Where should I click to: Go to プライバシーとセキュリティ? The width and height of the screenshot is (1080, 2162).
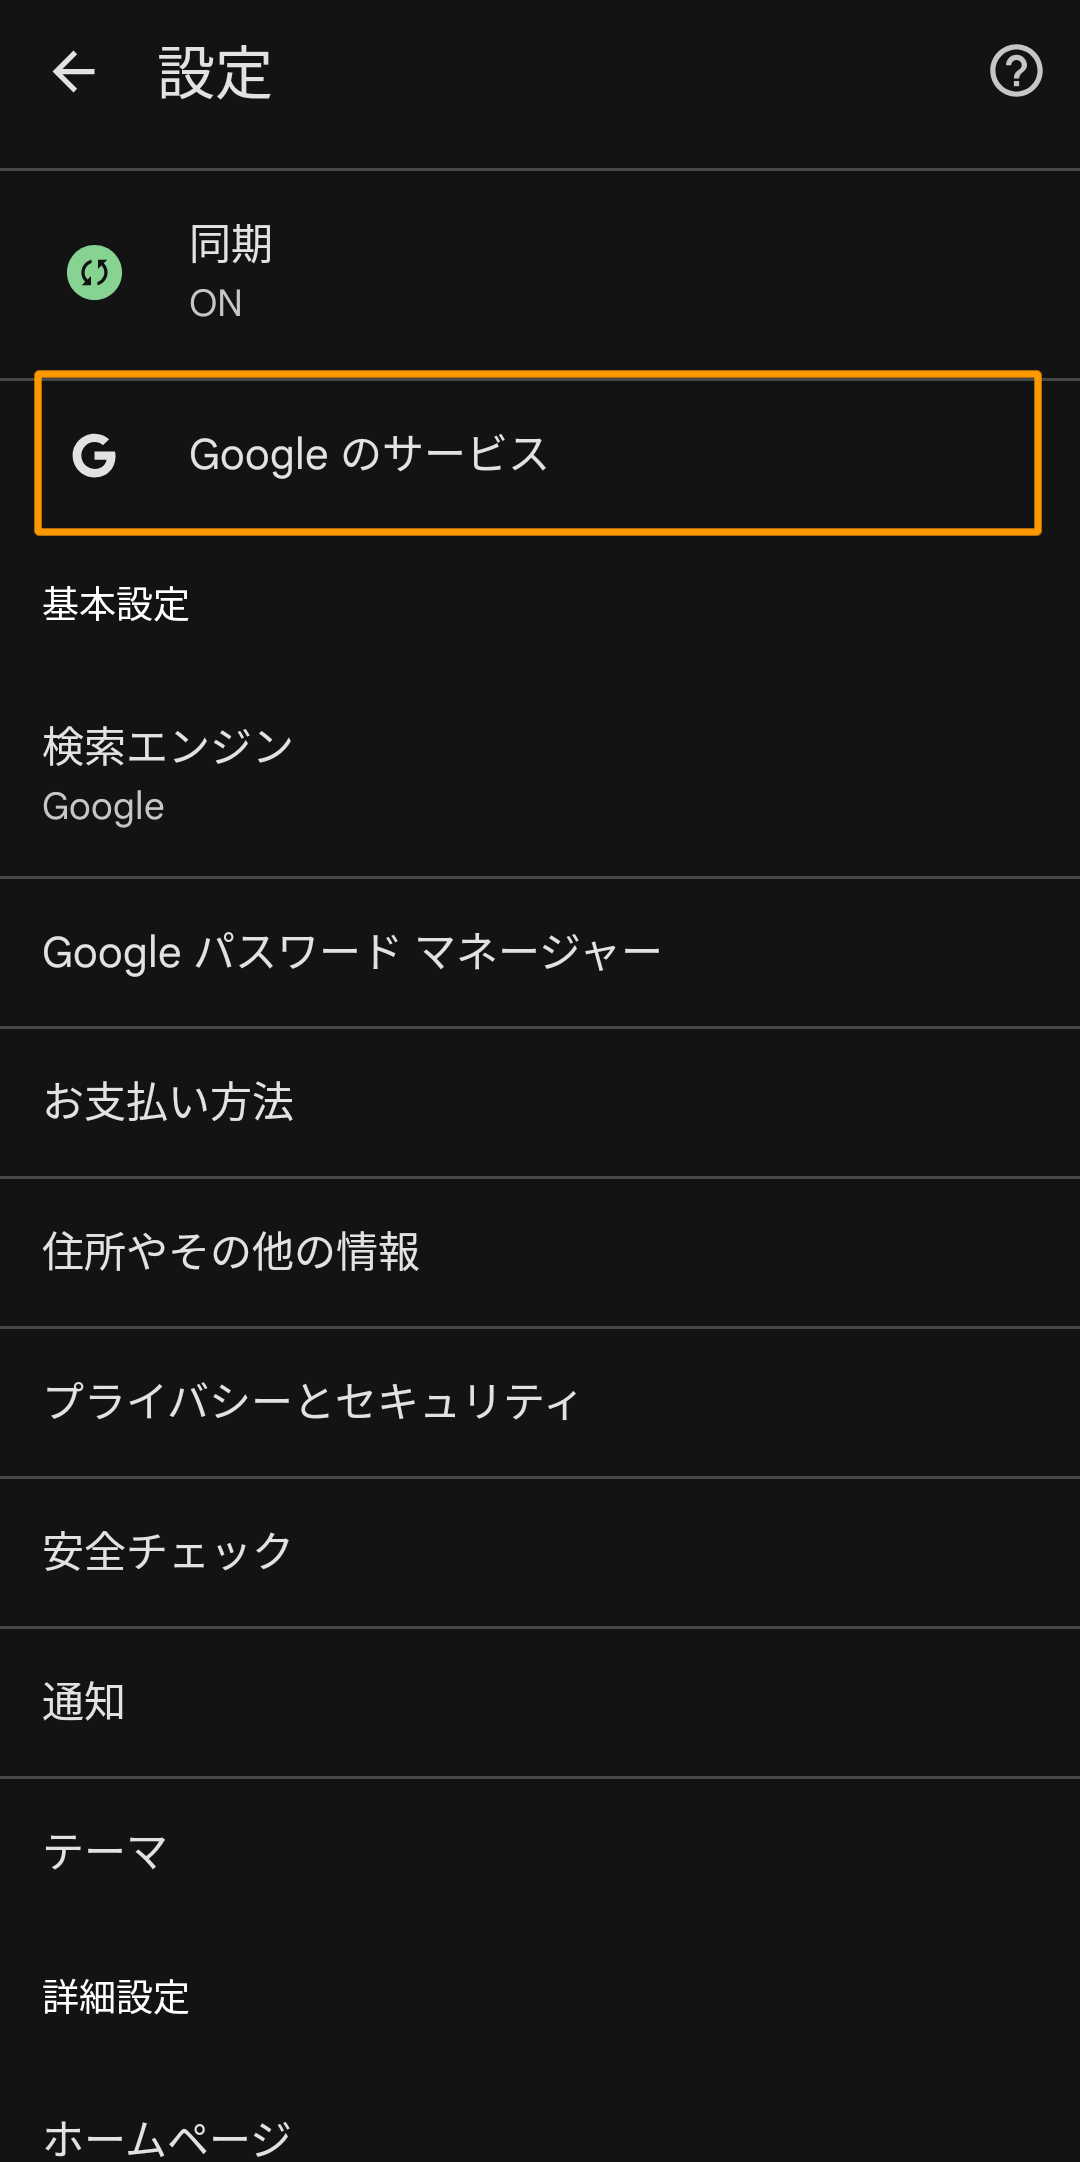click(540, 1403)
